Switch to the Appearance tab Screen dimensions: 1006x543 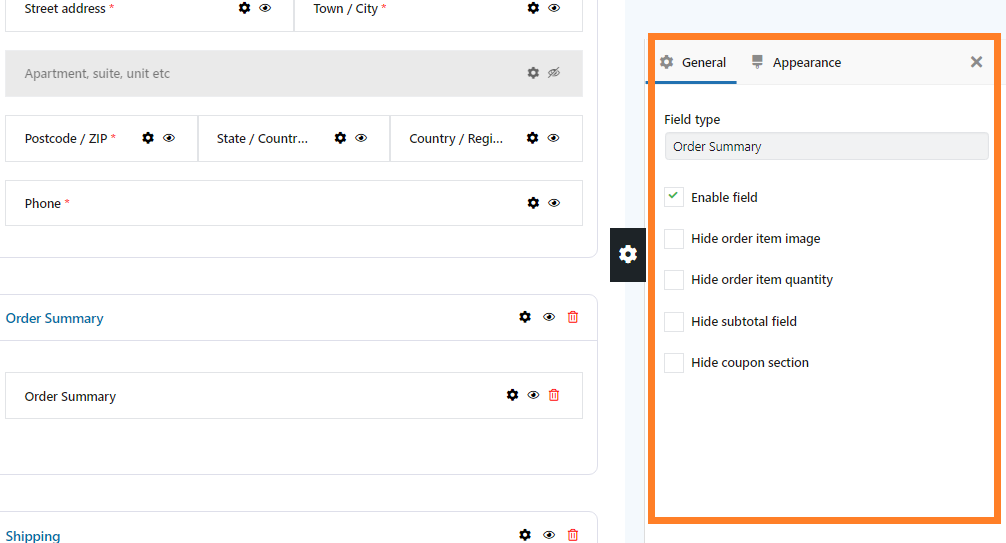coord(796,62)
